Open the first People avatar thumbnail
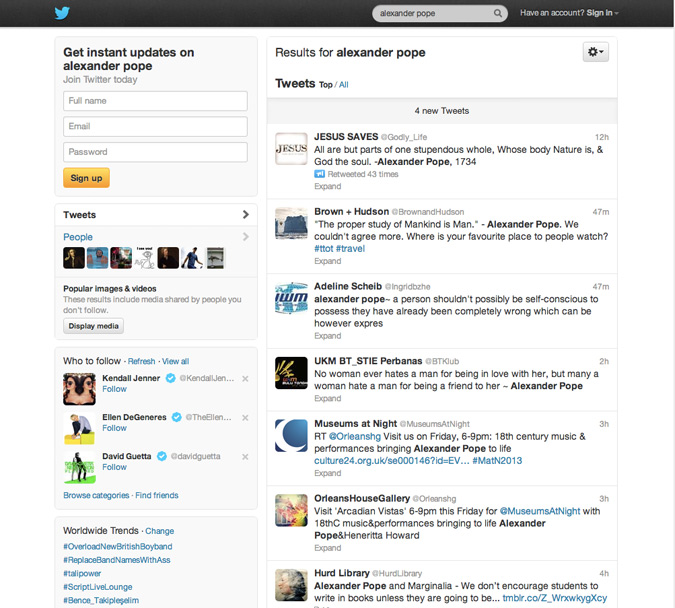Viewport: 675px width, 608px height. coord(74,258)
